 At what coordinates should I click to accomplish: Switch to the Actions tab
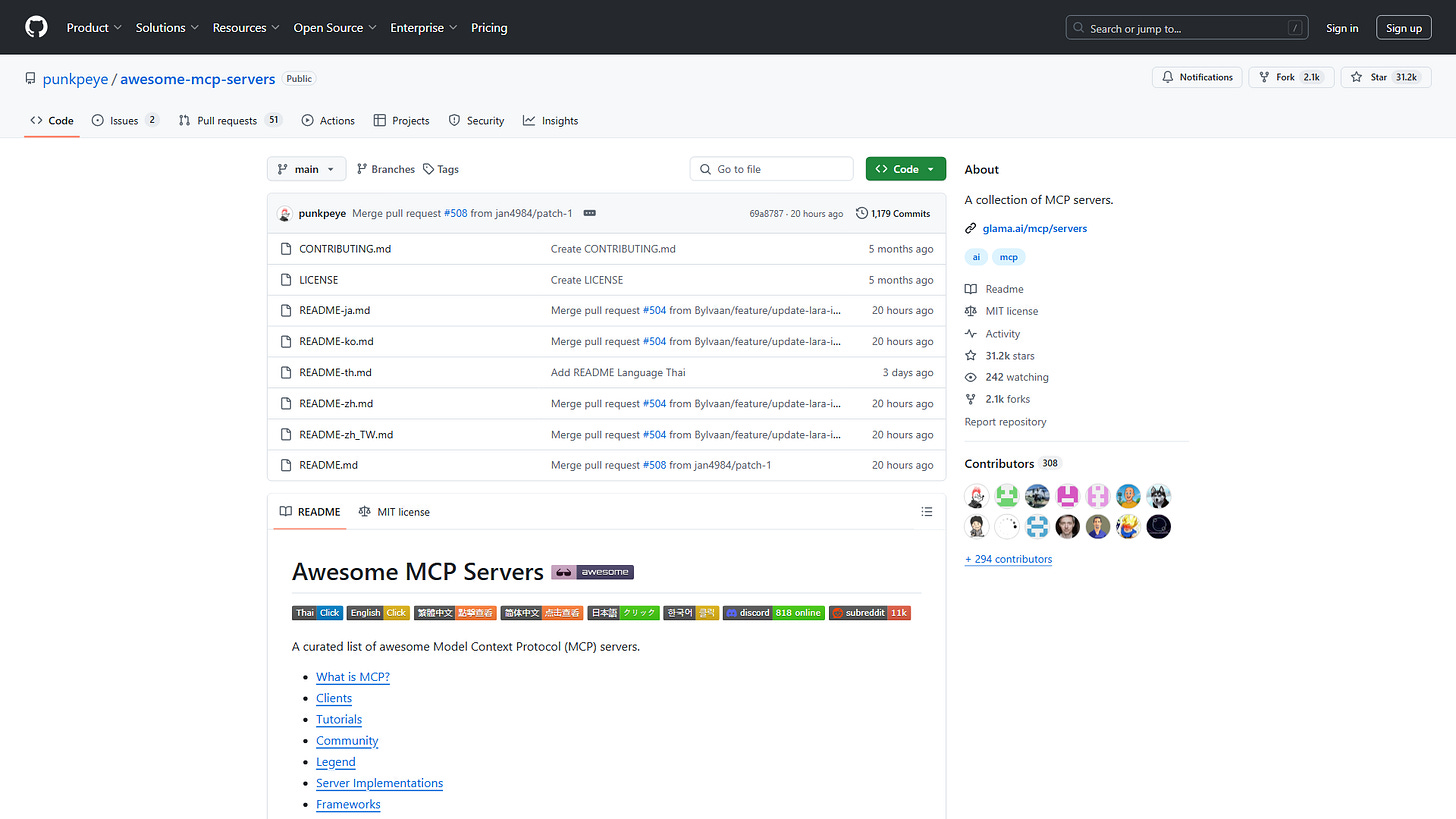[x=328, y=120]
